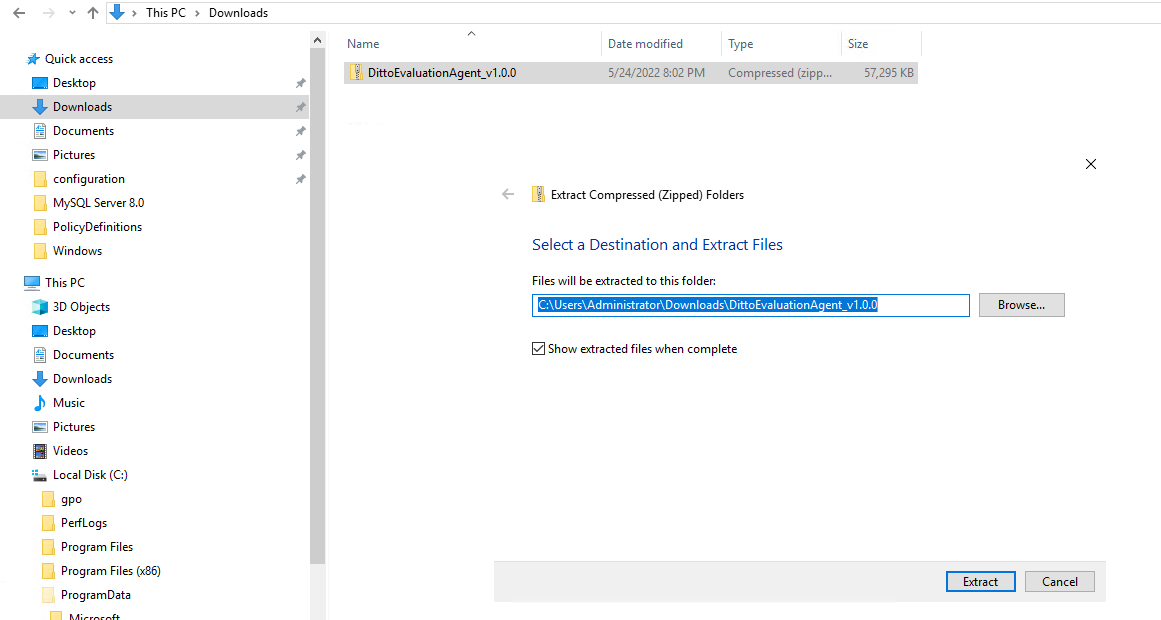Click the navigation pane scroll-up arrow
This screenshot has width=1161, height=620.
click(x=318, y=40)
